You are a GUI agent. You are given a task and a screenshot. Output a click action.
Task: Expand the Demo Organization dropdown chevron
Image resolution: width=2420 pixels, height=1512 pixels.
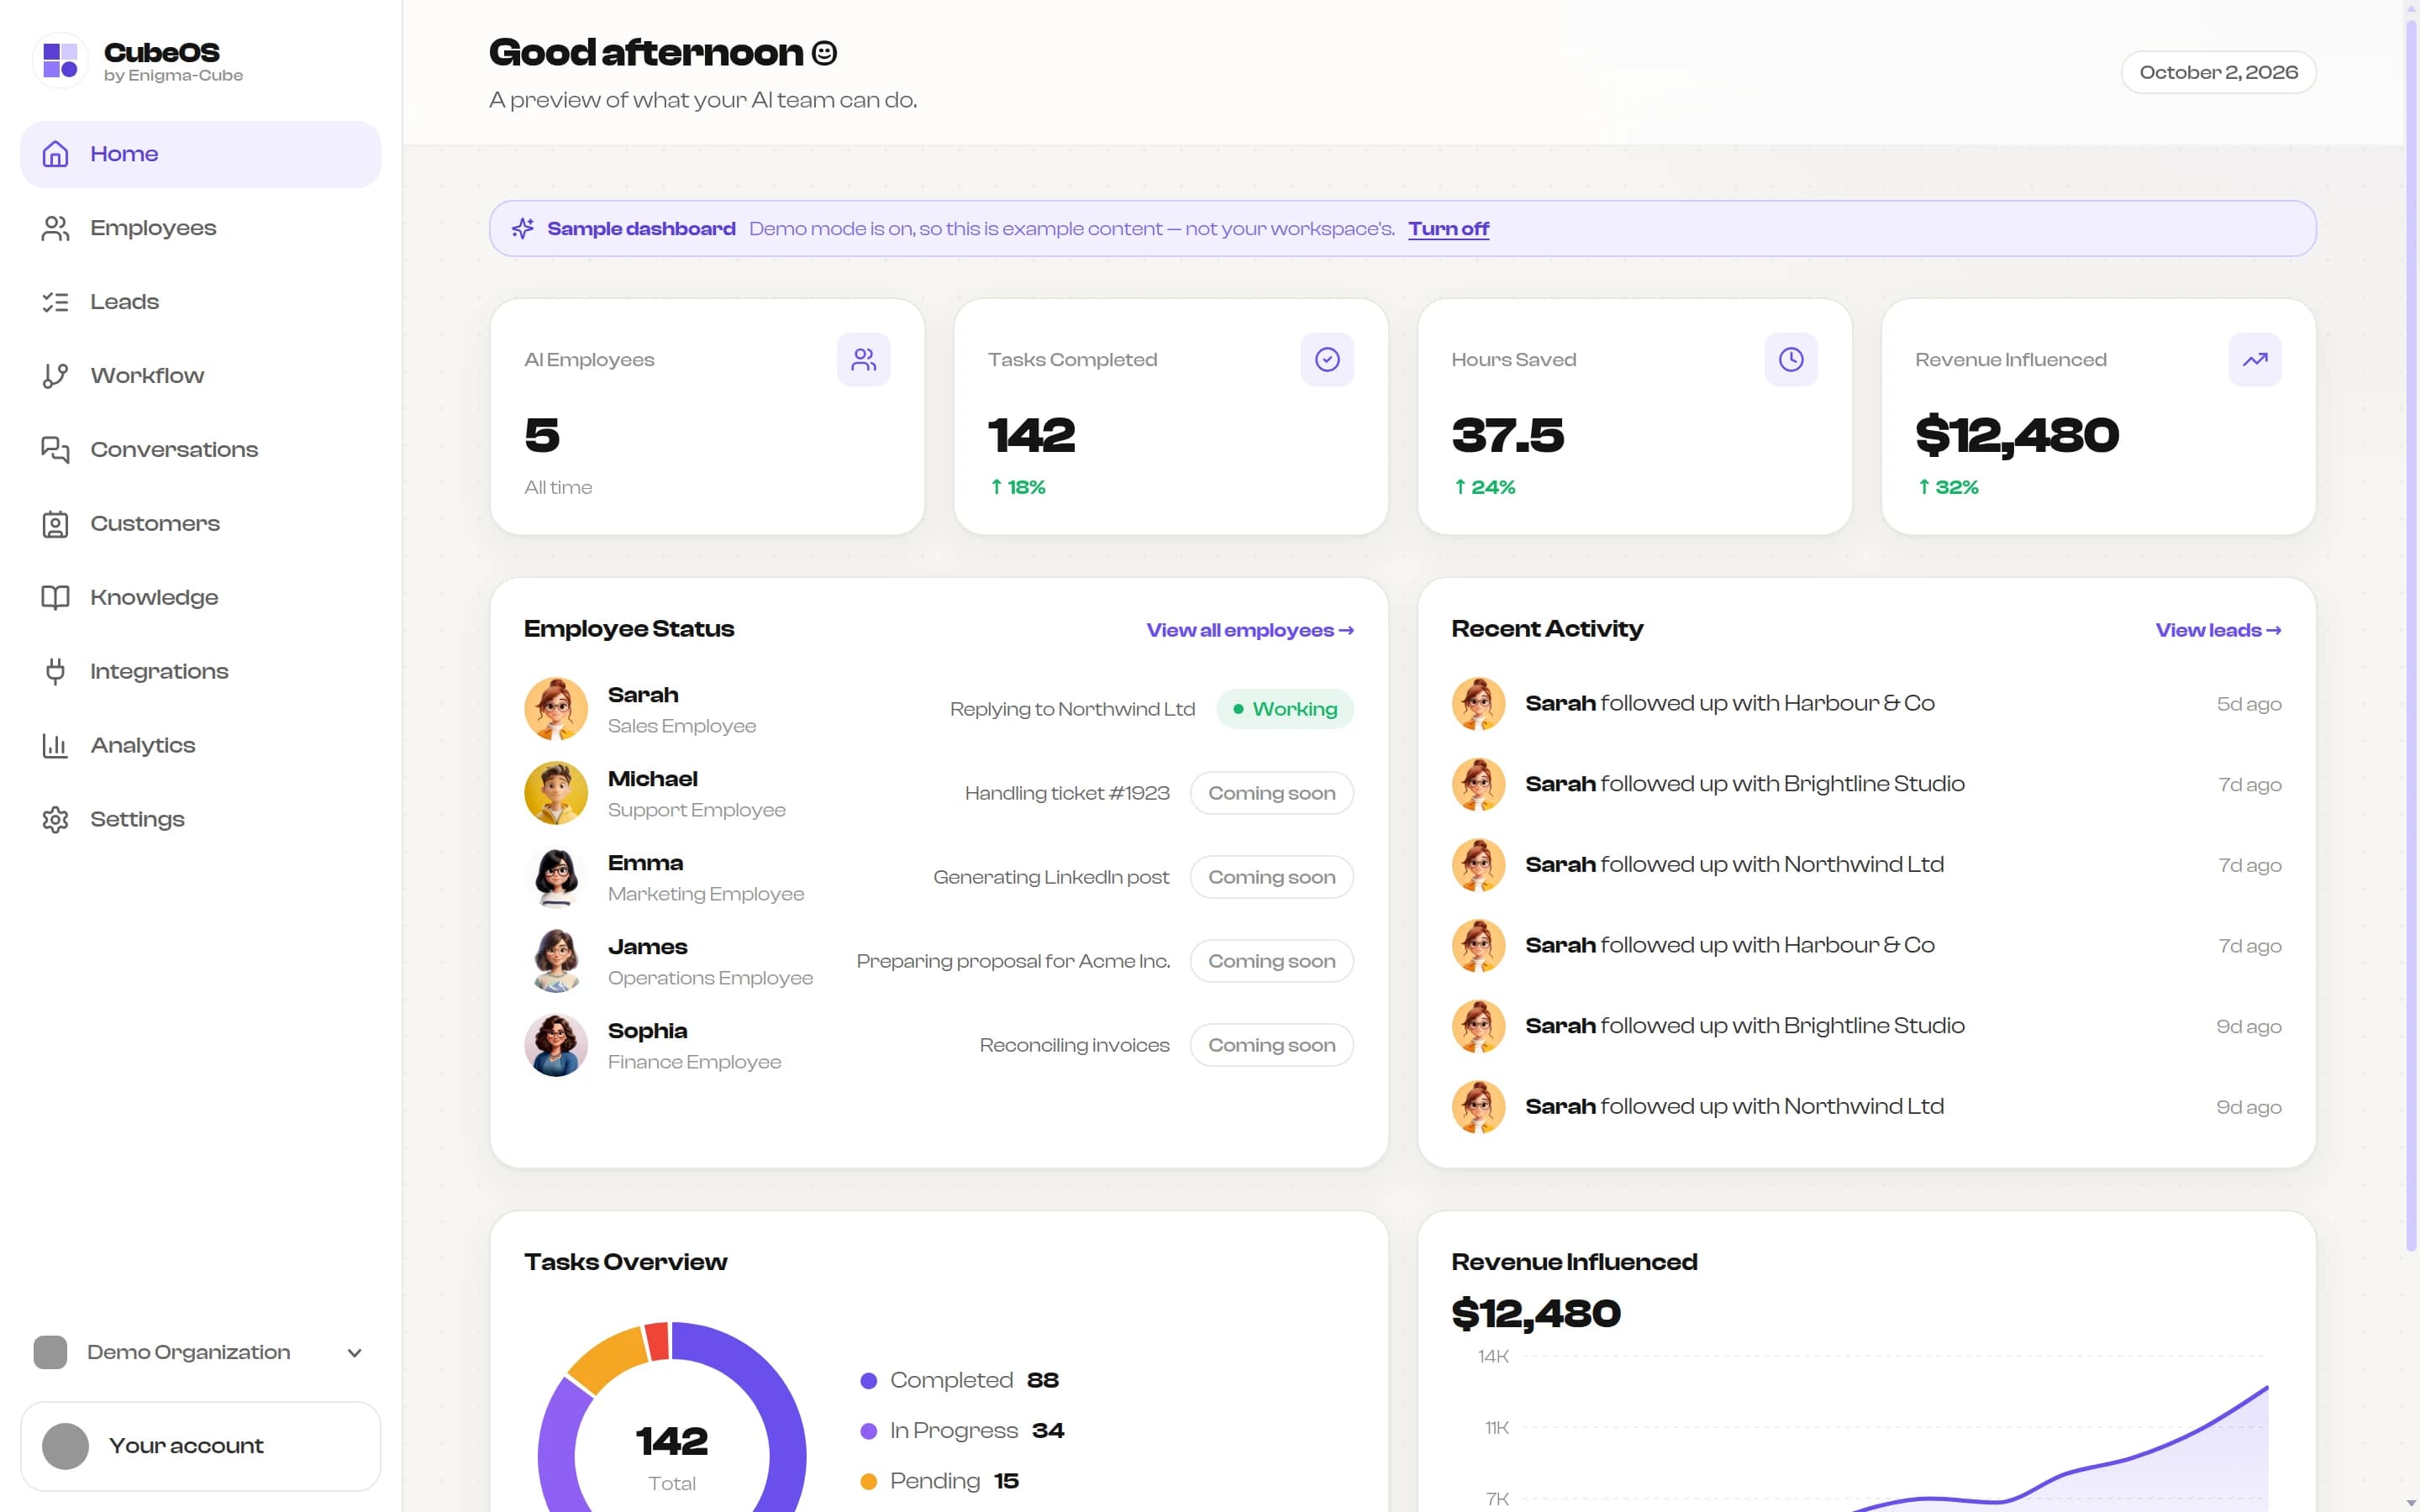(x=354, y=1353)
